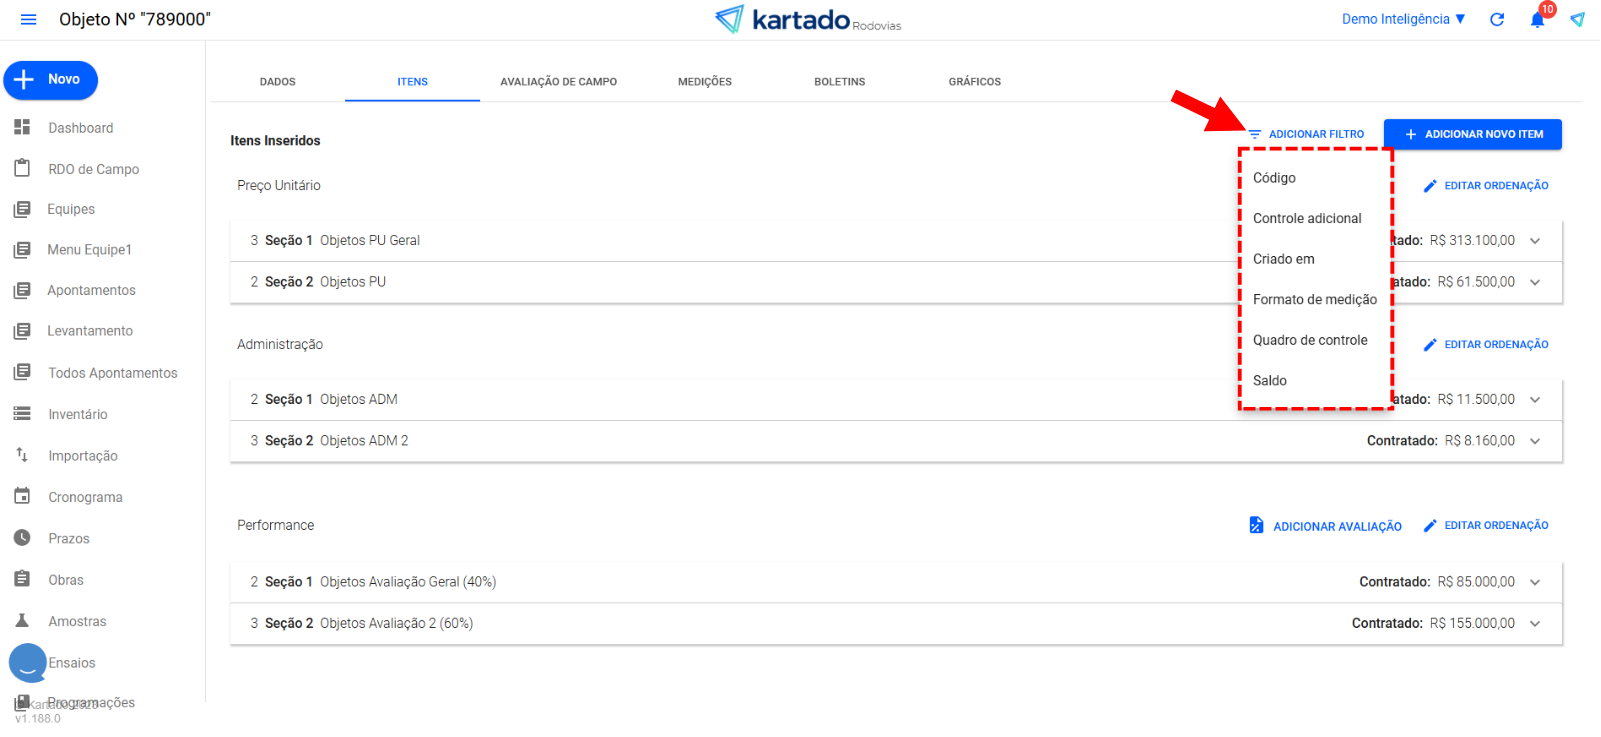Click the Prazos clock icon
The height and width of the screenshot is (737, 1601).
pos(22,538)
